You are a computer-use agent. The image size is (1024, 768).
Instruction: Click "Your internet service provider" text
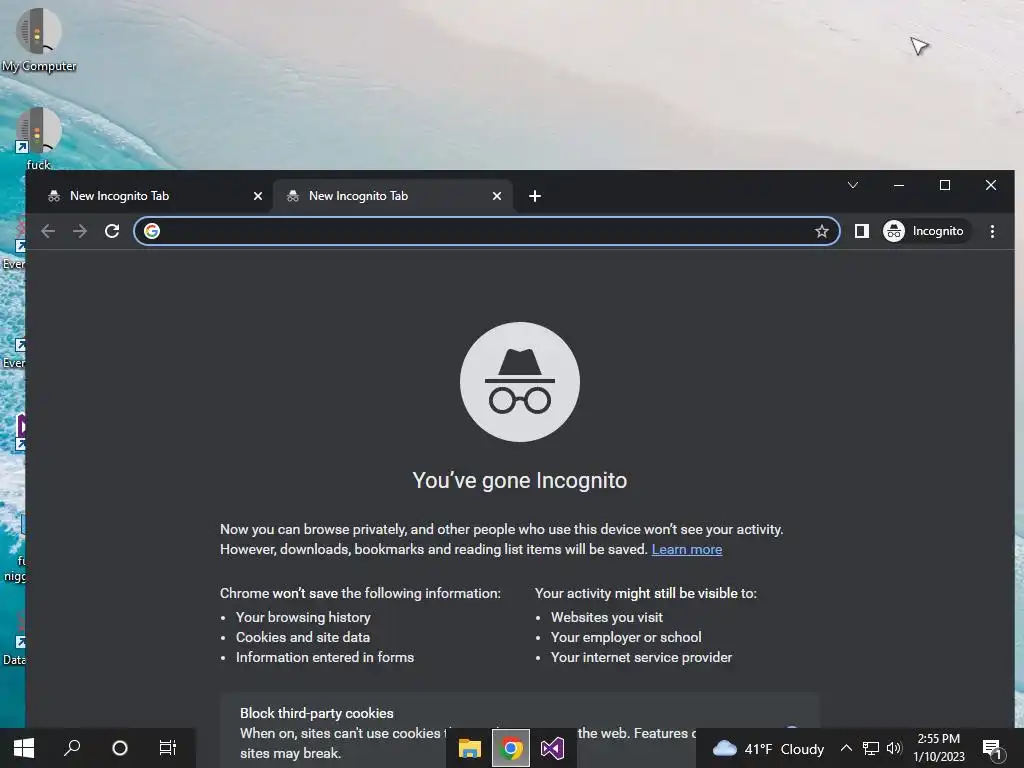[x=641, y=658]
